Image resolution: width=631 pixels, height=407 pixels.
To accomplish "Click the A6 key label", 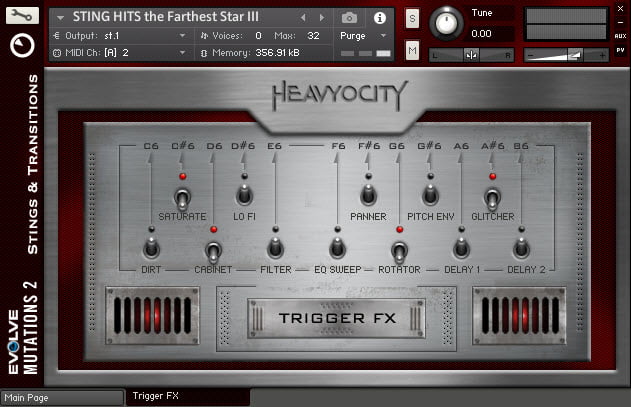I will click(x=461, y=146).
